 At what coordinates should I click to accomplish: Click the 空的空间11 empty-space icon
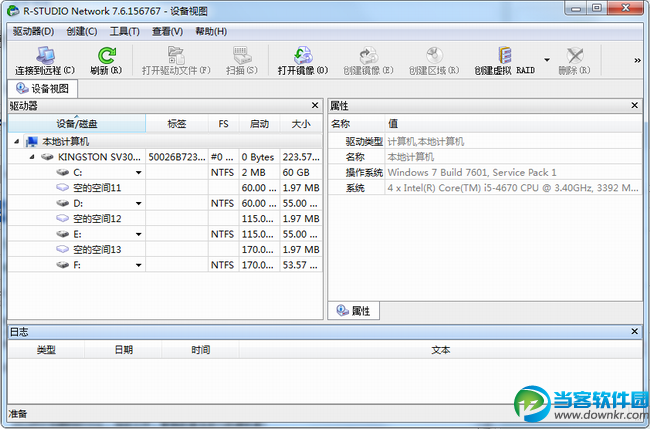point(63,187)
